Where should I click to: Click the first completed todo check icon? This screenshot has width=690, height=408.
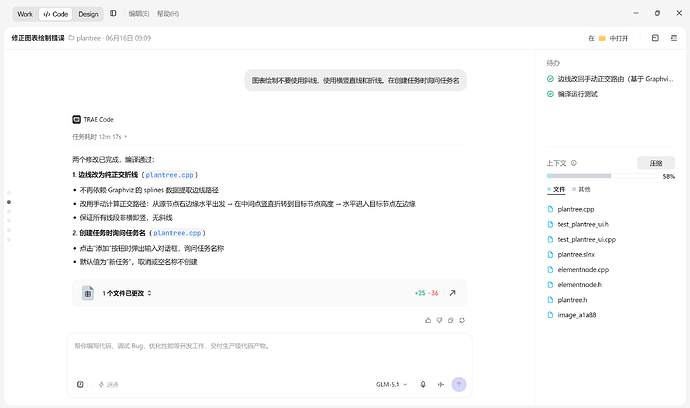click(x=550, y=79)
